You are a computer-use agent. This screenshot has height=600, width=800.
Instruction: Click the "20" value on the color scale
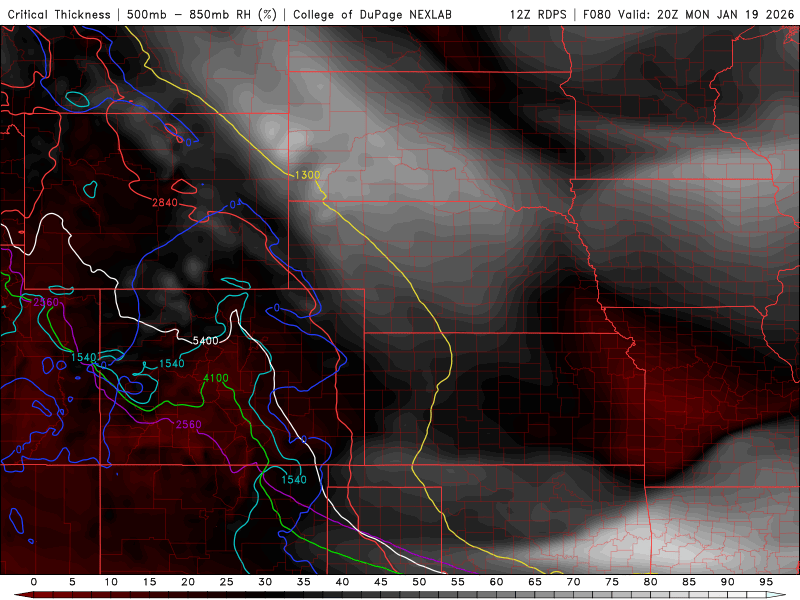[188, 582]
